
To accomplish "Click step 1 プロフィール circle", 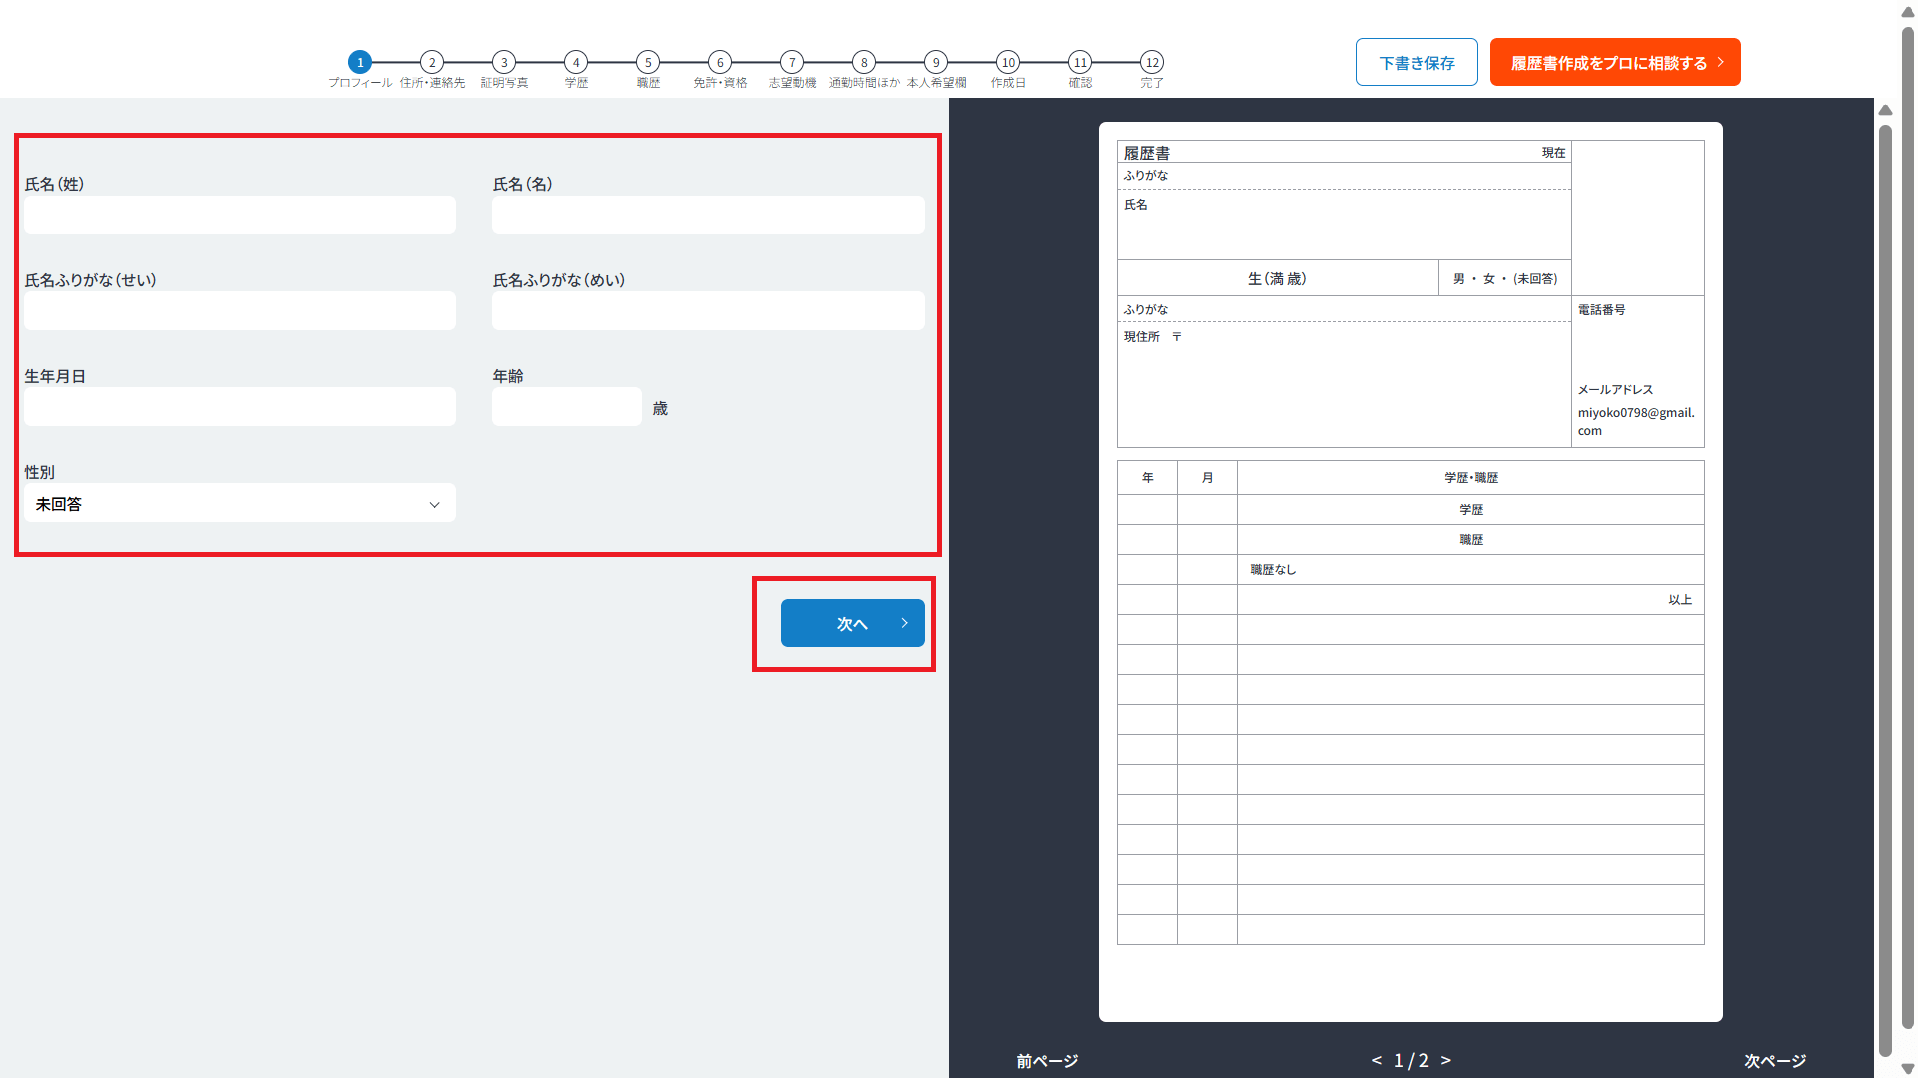I will [x=360, y=62].
